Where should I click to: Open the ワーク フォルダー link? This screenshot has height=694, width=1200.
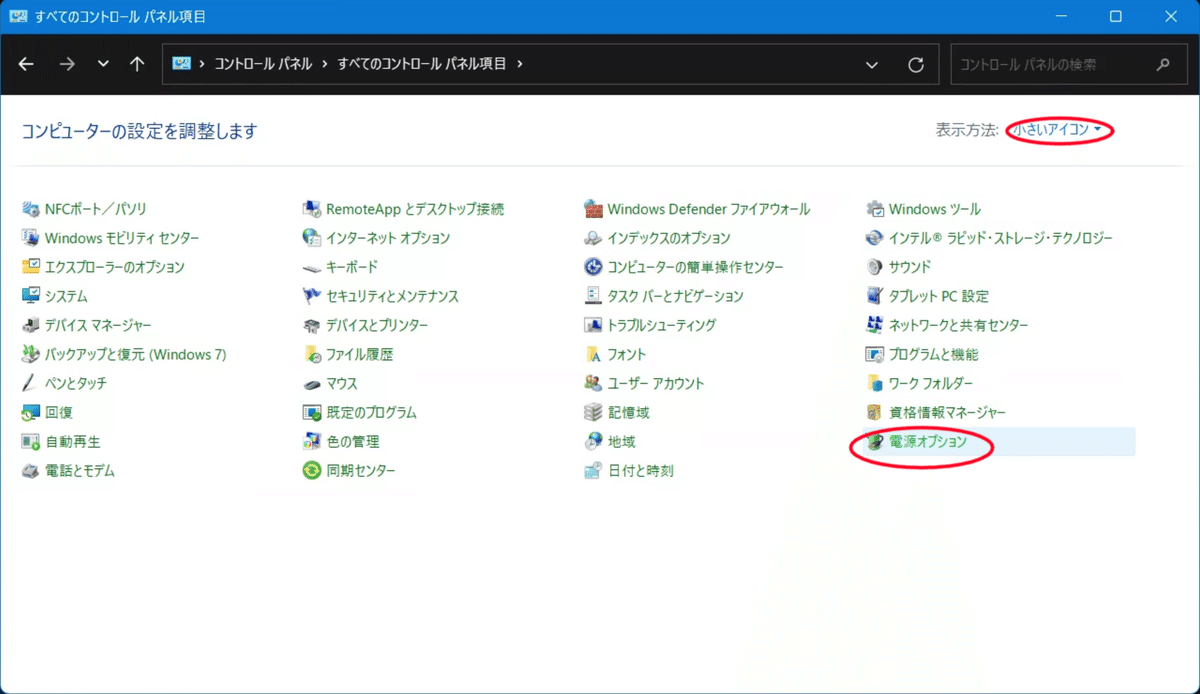931,383
